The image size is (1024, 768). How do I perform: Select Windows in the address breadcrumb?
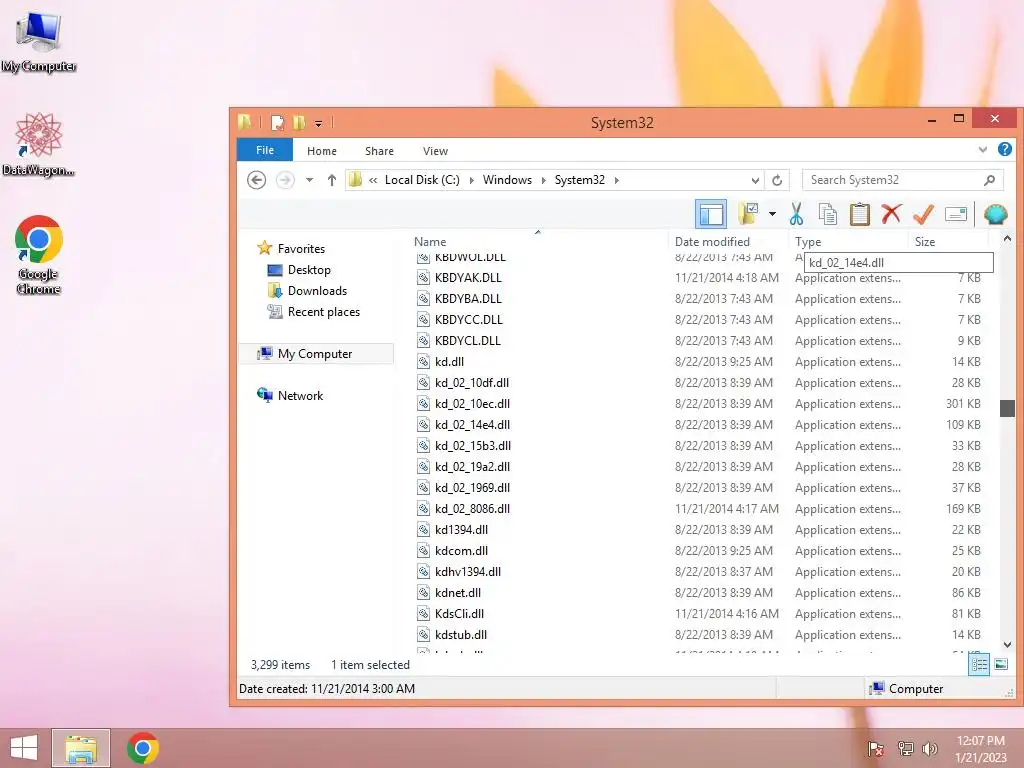pyautogui.click(x=507, y=180)
